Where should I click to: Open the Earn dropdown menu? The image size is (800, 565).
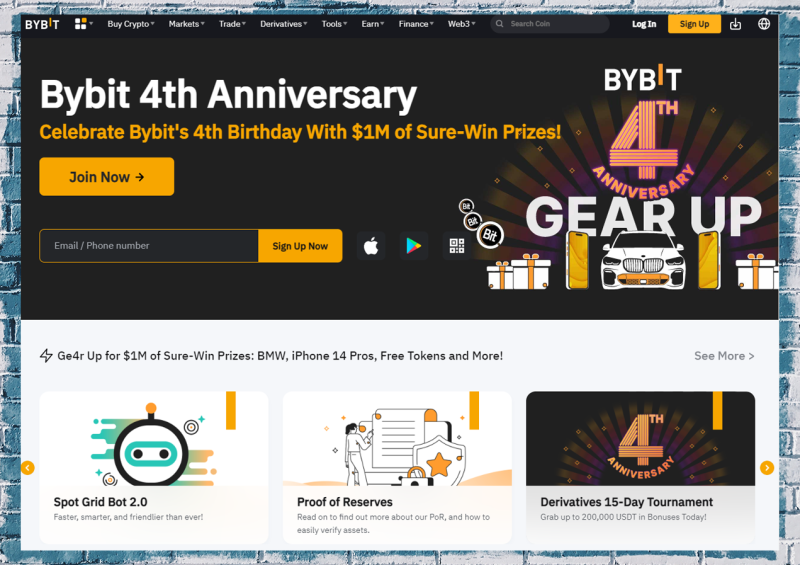(372, 24)
